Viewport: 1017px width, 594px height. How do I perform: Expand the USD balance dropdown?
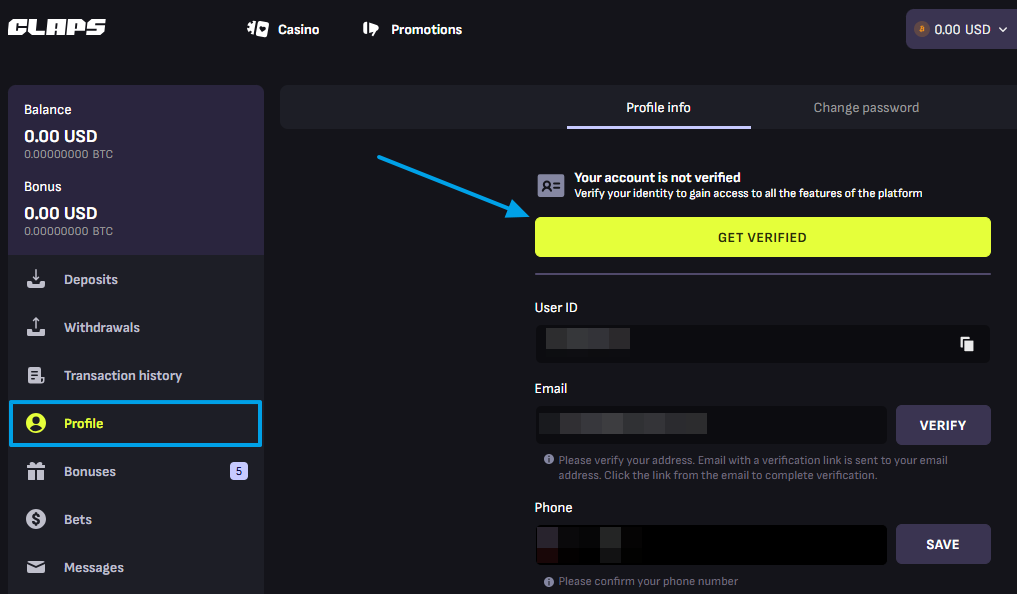pyautogui.click(x=1002, y=29)
